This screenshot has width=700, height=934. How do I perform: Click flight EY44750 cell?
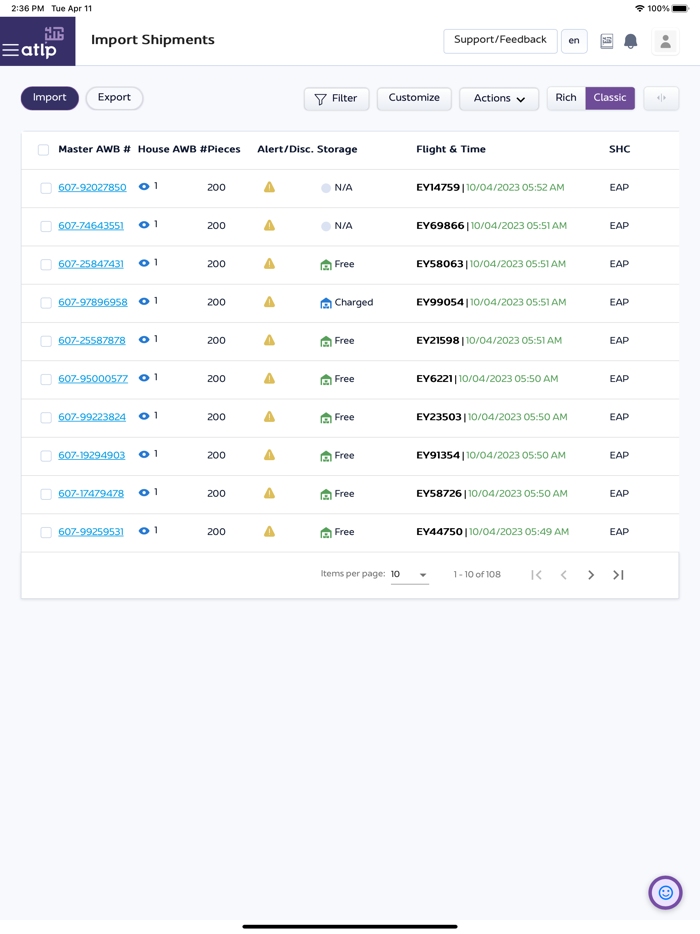(493, 531)
